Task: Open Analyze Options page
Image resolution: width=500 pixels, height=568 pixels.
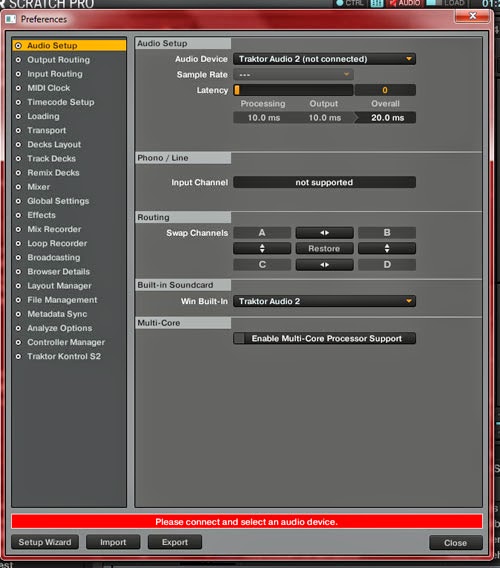Action: click(x=59, y=328)
